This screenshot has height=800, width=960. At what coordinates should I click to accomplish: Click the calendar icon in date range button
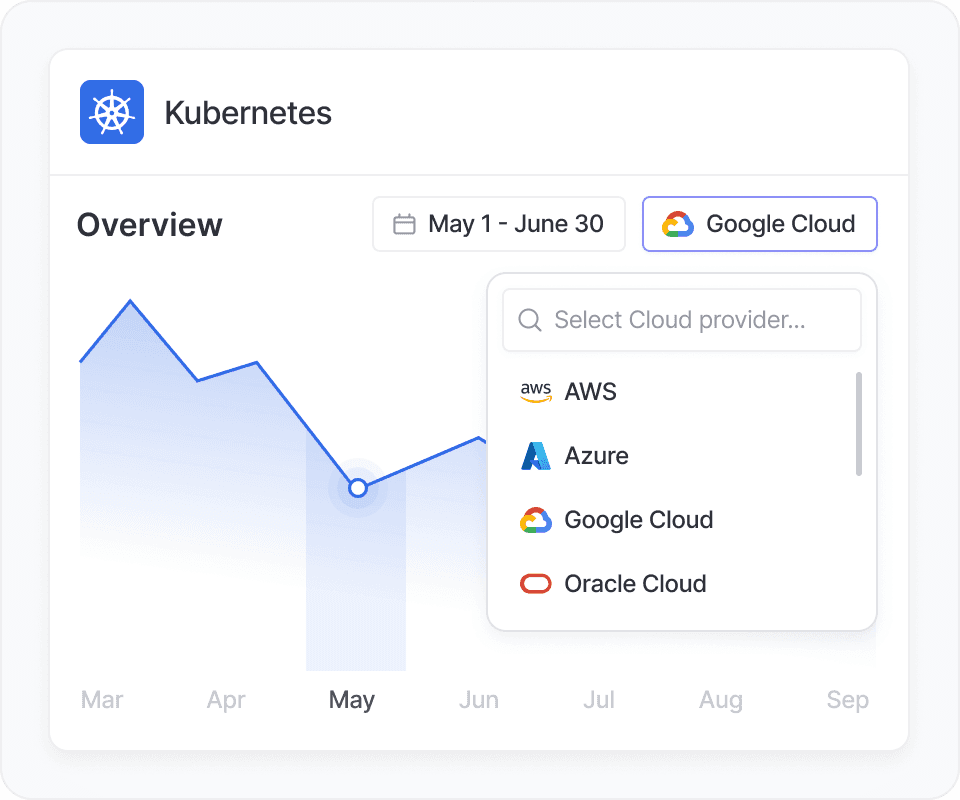click(404, 224)
